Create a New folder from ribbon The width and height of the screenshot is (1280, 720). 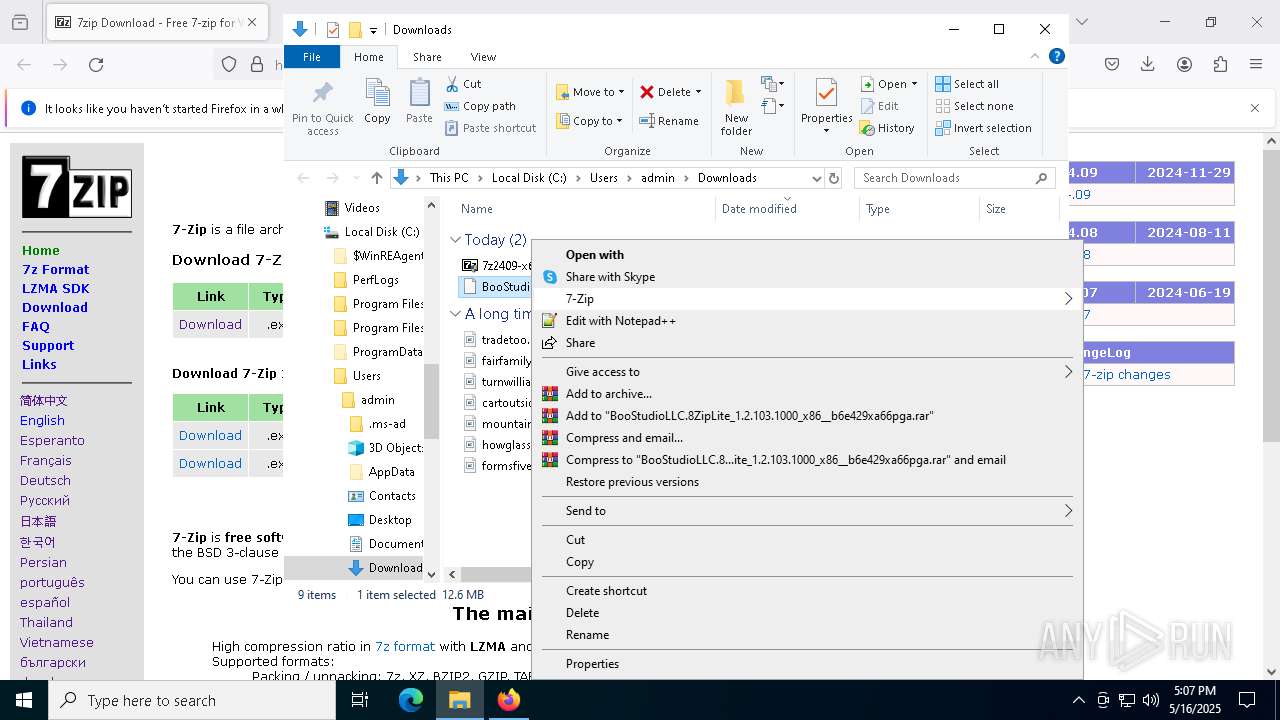pos(736,108)
